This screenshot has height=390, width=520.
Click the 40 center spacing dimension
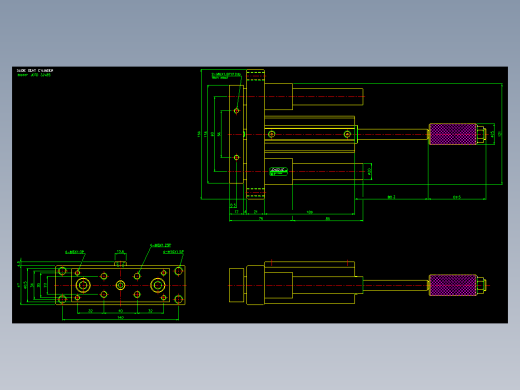tap(121, 311)
